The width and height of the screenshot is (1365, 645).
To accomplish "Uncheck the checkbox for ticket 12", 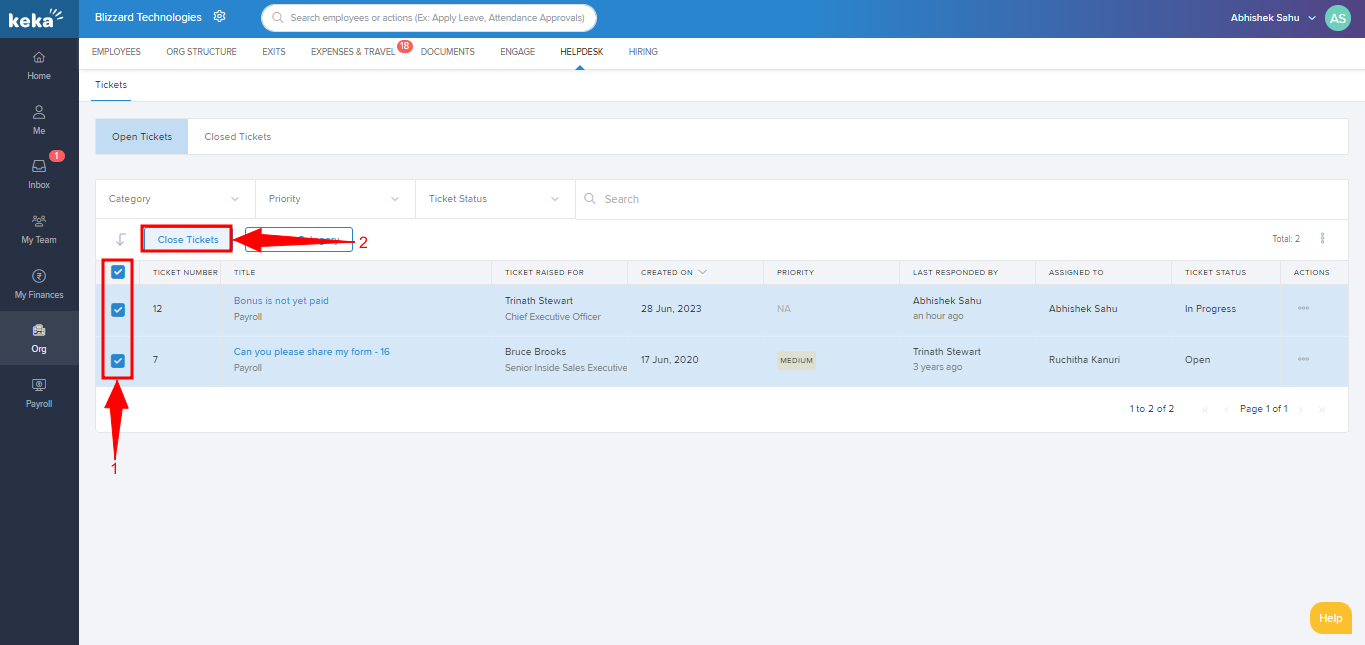I will pos(118,310).
